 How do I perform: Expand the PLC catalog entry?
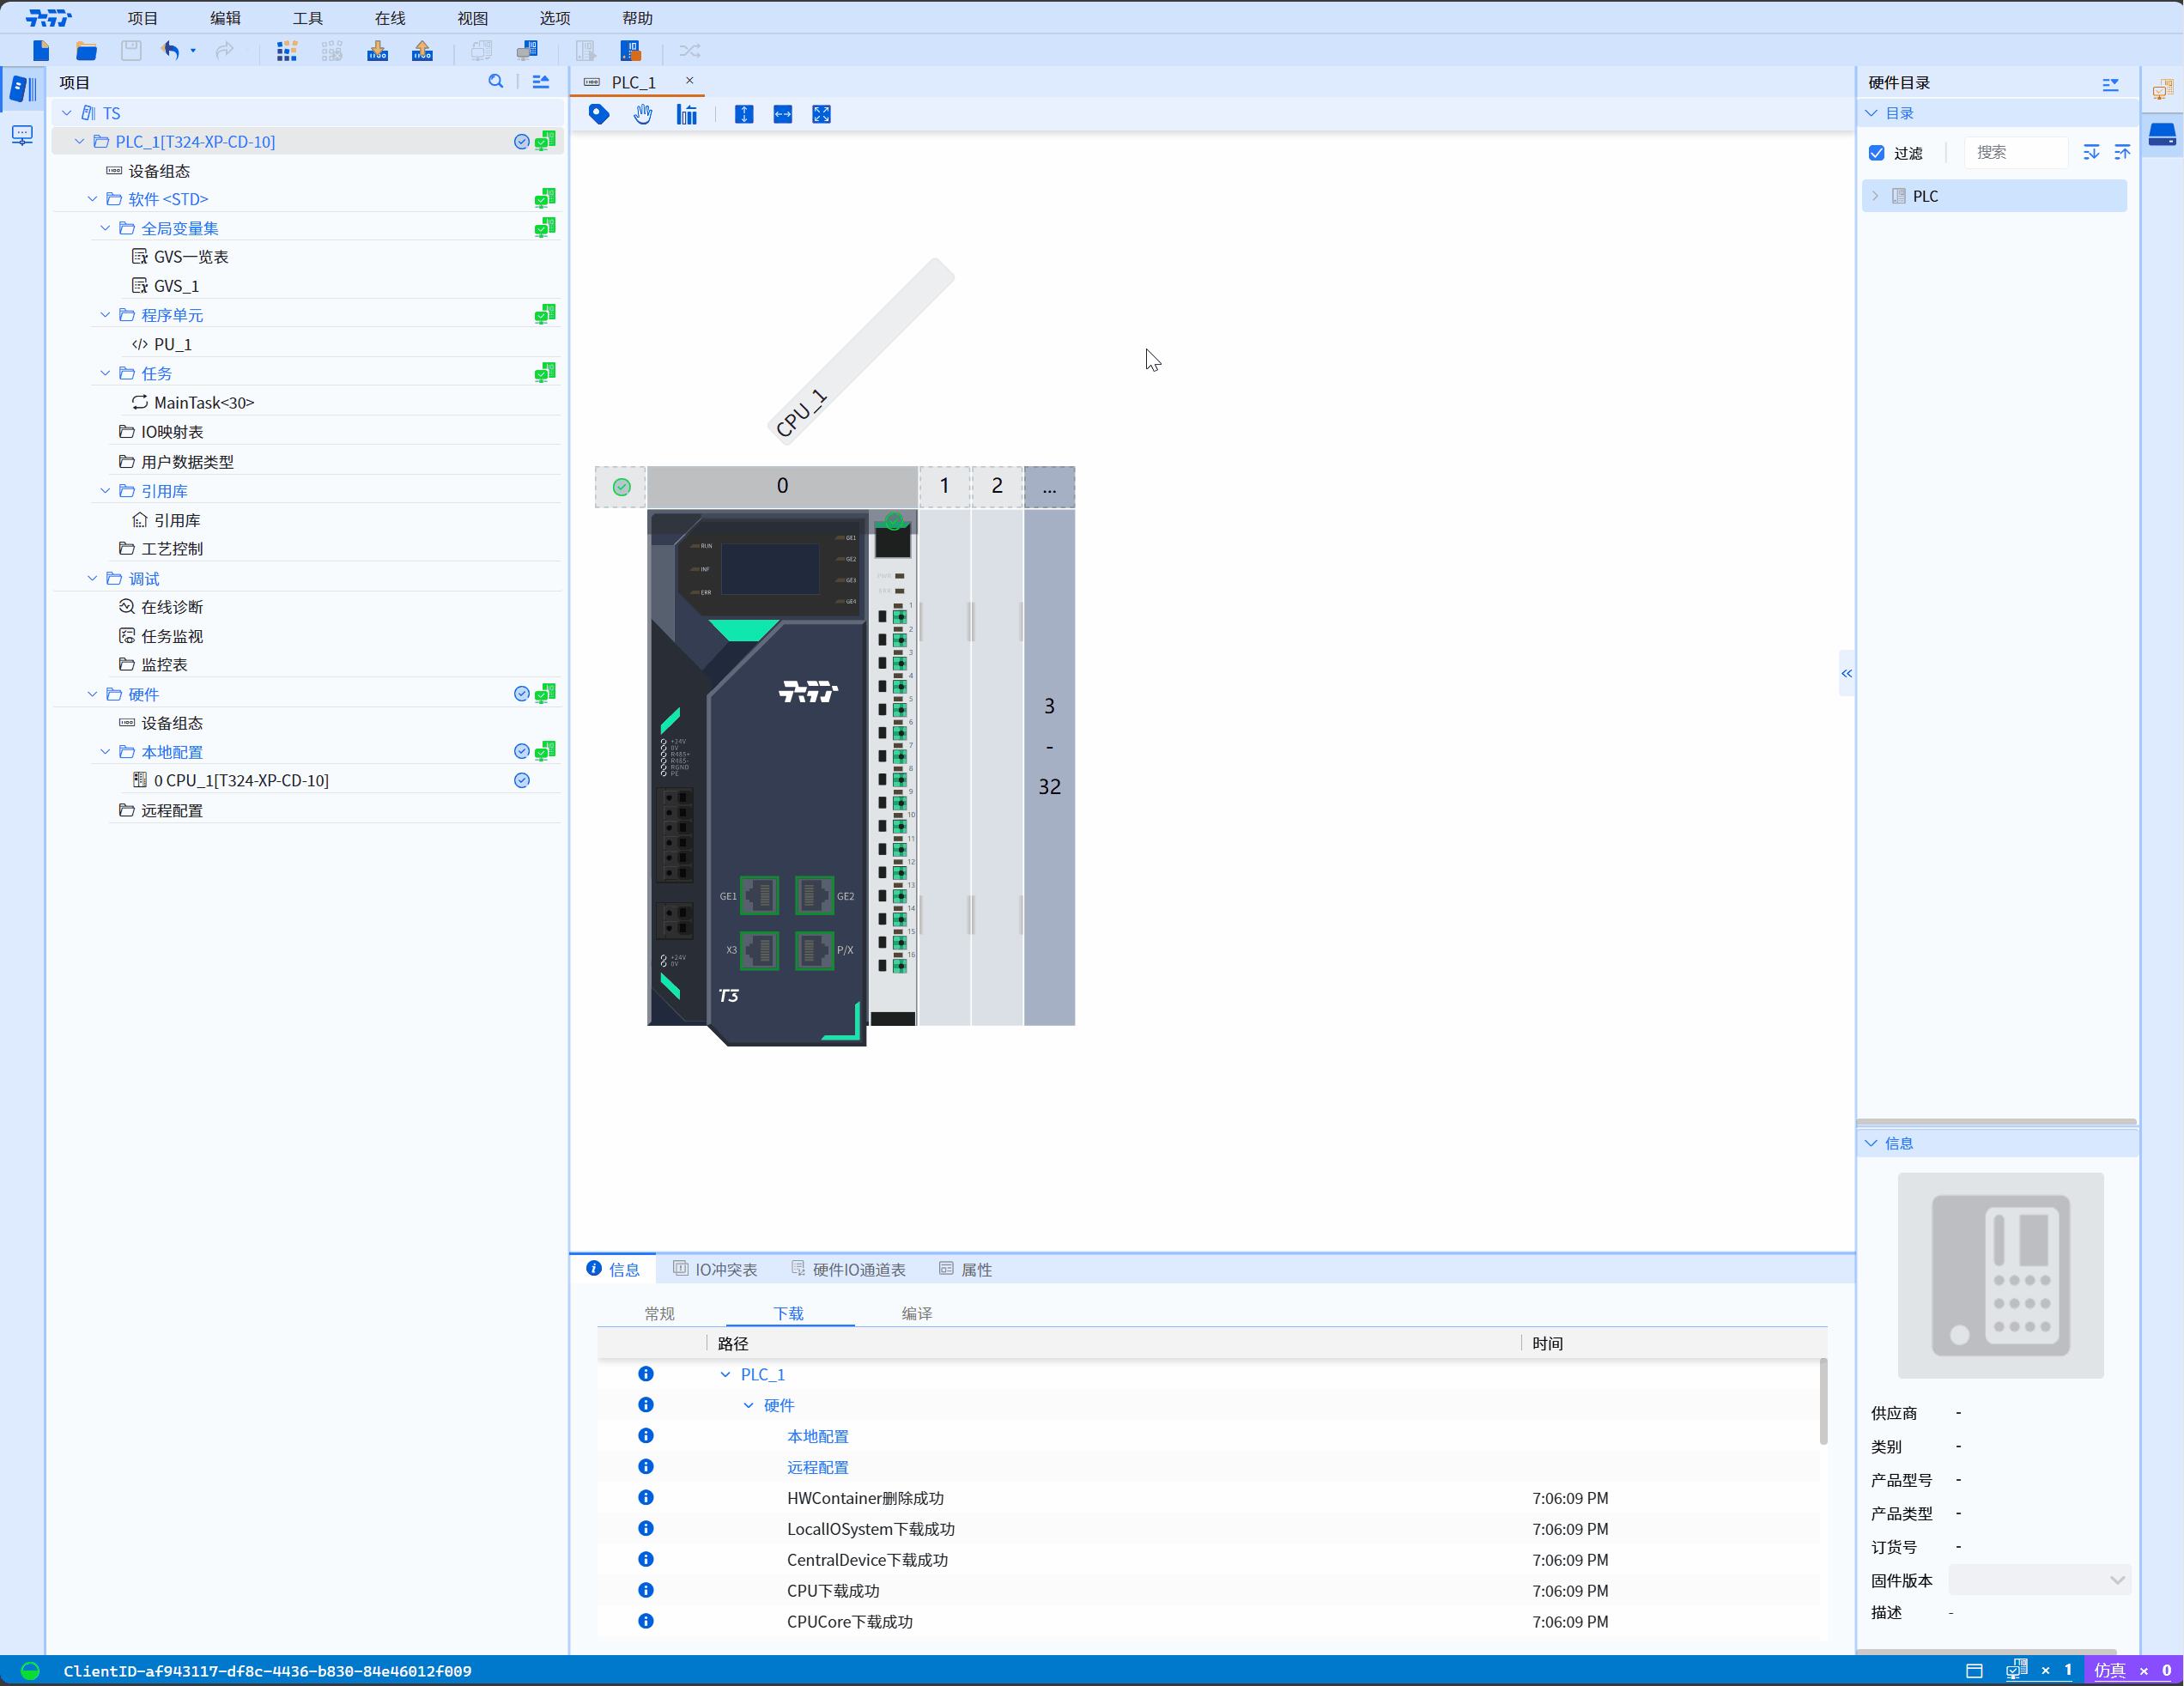1876,196
